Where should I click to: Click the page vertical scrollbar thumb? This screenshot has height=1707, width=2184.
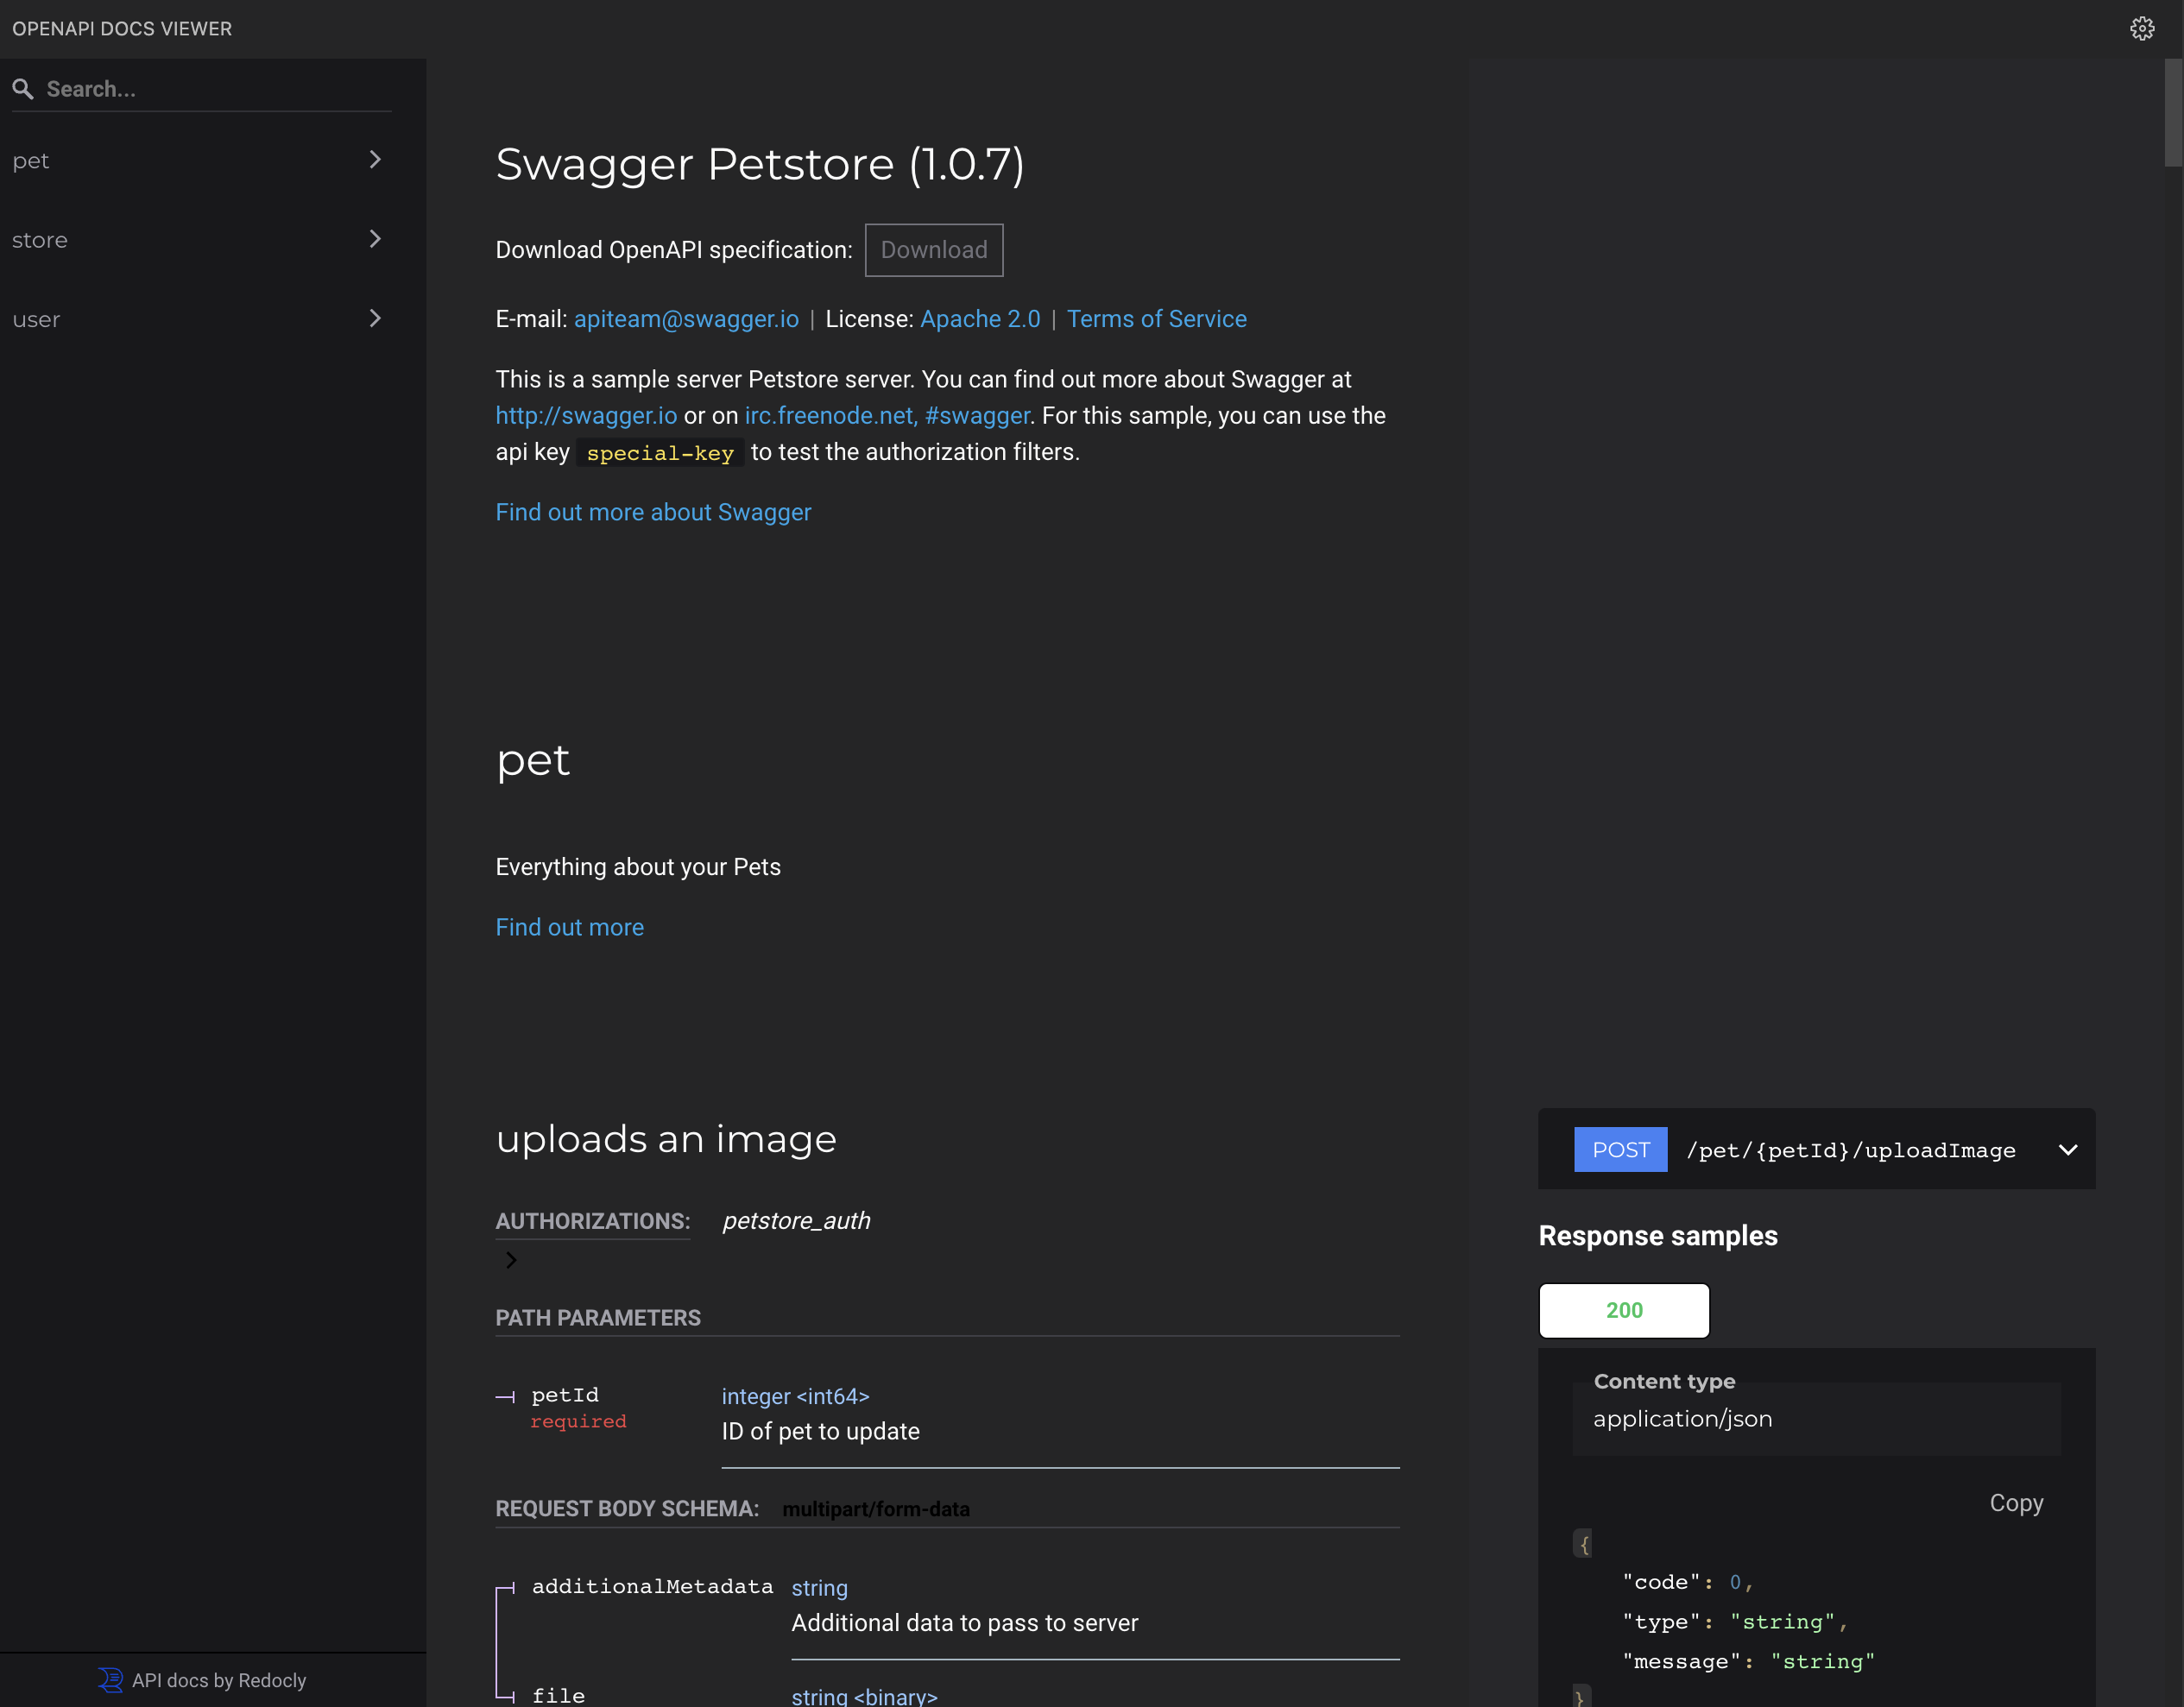[2172, 112]
